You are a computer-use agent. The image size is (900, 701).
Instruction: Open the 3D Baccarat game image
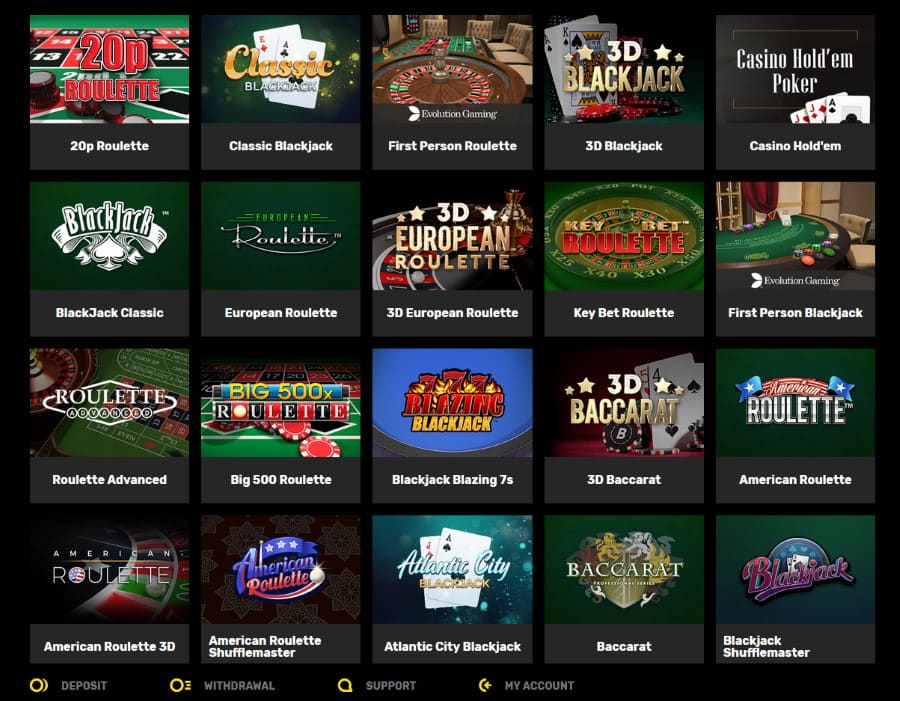coord(624,402)
